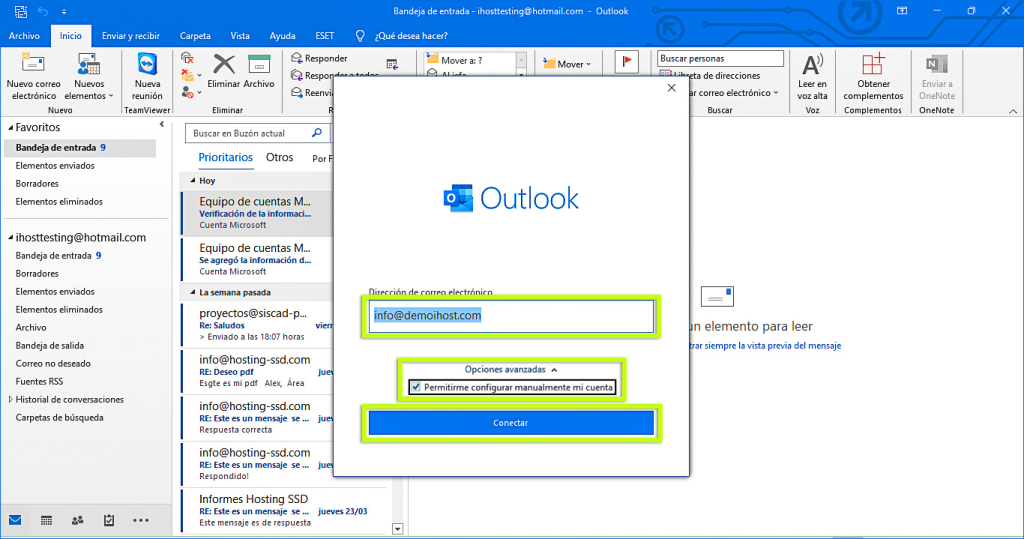Click the Eliminar message icon
The width and height of the screenshot is (1024, 539).
coord(224,66)
